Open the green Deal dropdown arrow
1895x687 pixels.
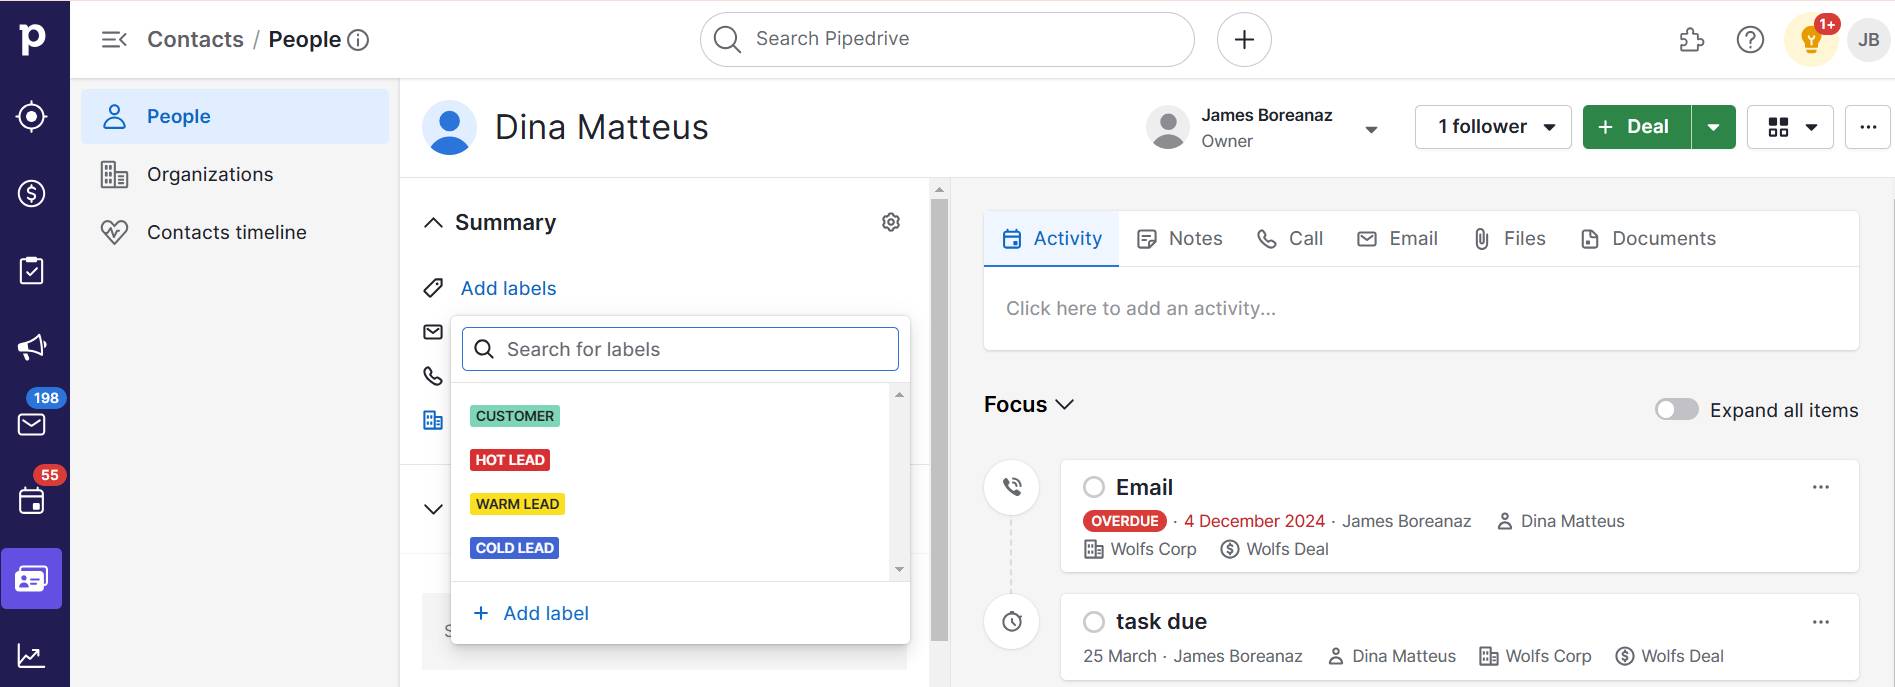click(x=1713, y=127)
